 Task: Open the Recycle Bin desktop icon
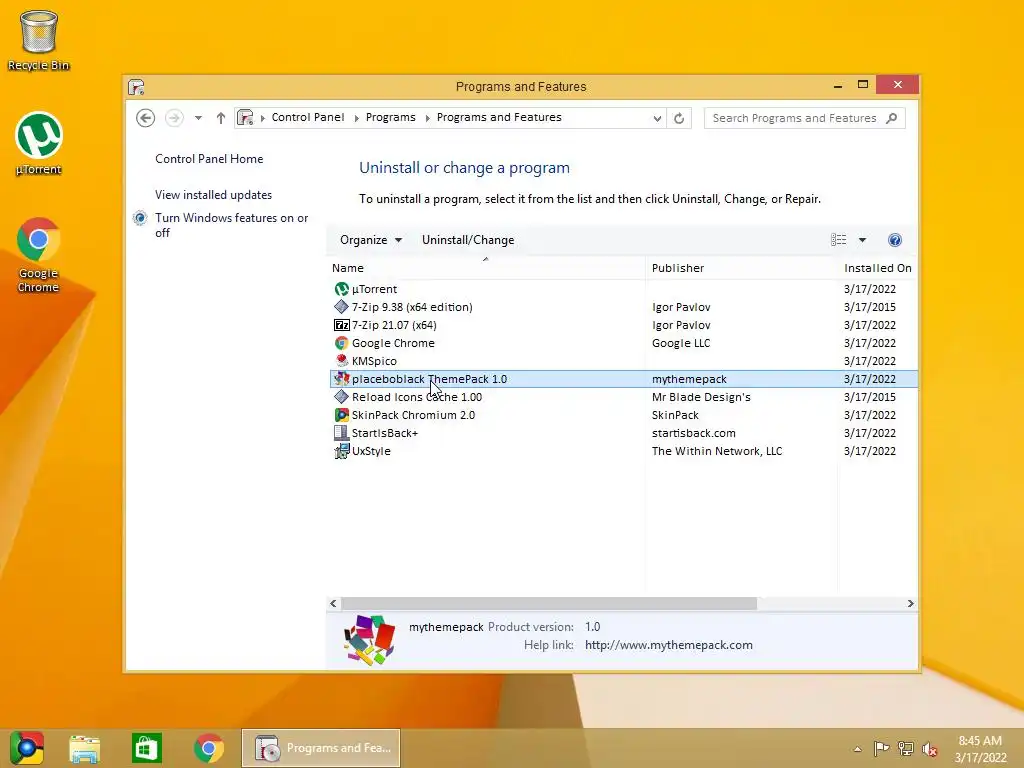coord(39,40)
